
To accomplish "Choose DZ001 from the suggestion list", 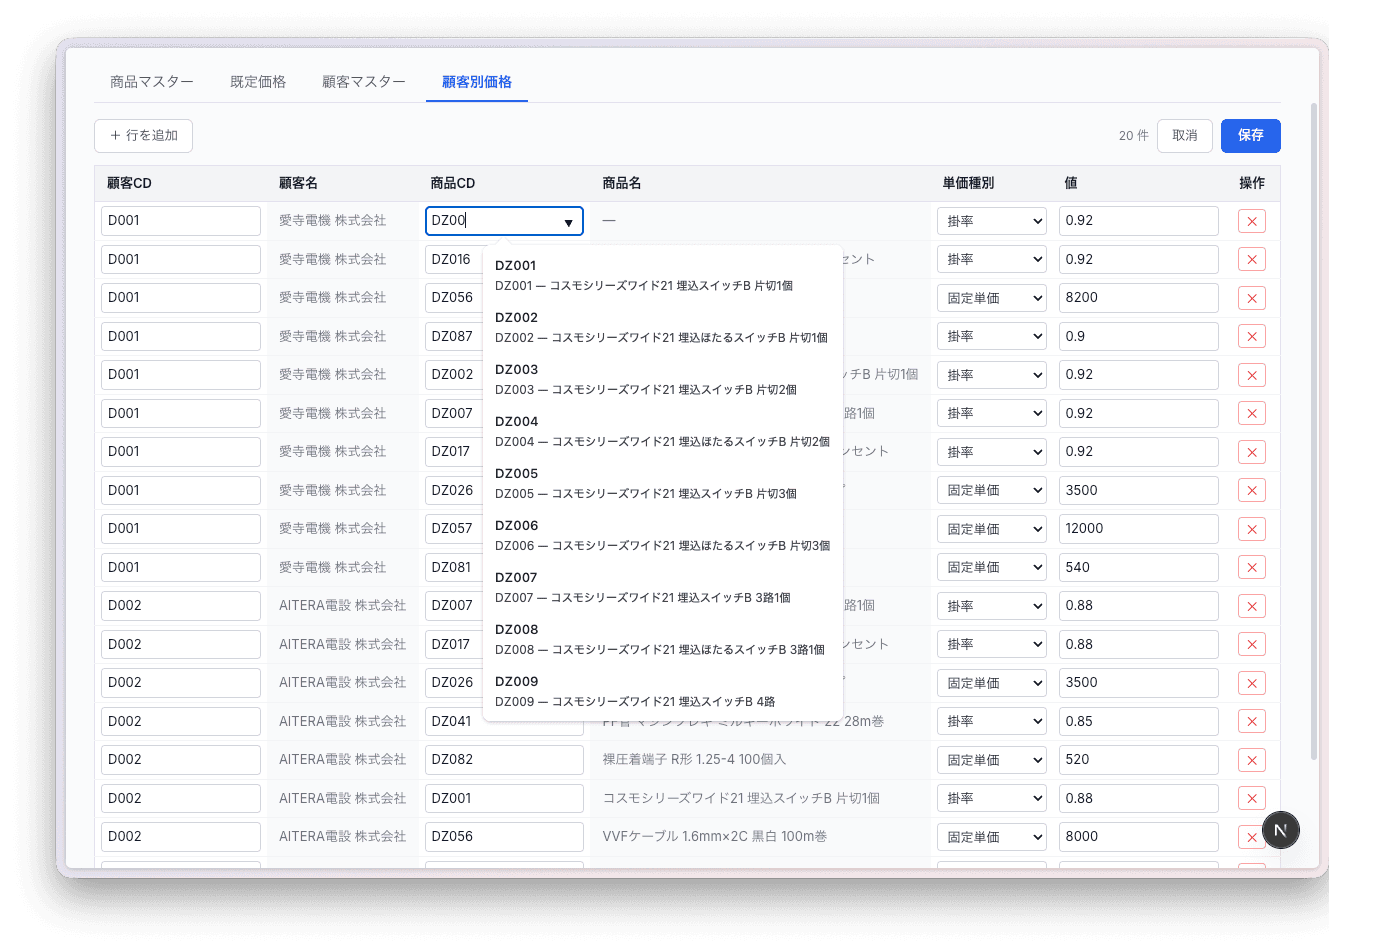I will [x=662, y=275].
